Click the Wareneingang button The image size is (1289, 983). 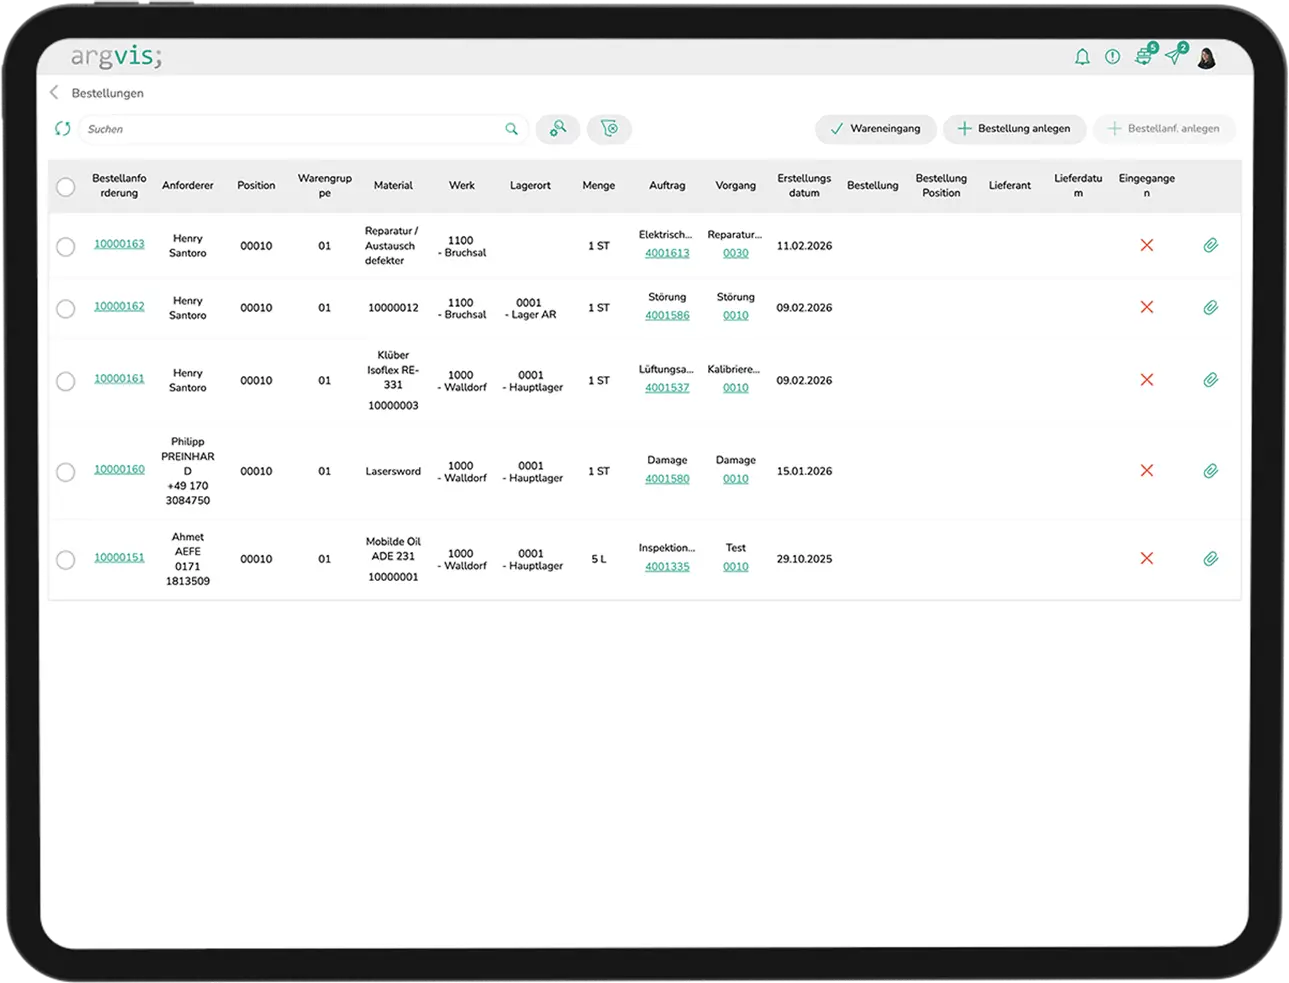click(x=875, y=129)
